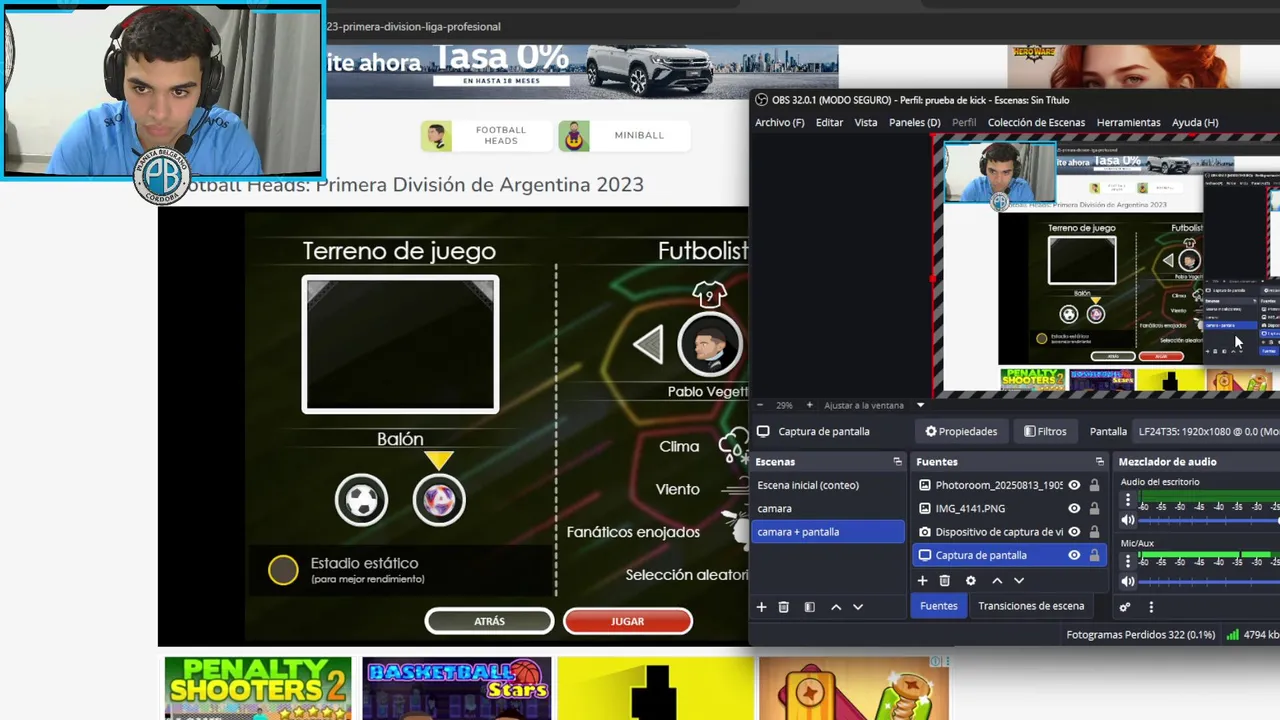Image resolution: width=1280 pixels, height=720 pixels.
Task: Click the ATRÁS button in game
Action: (x=489, y=621)
